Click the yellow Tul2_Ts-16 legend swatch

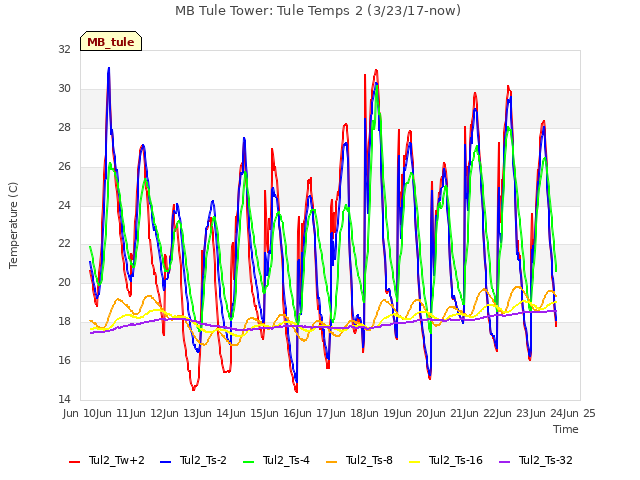pyautogui.click(x=414, y=462)
